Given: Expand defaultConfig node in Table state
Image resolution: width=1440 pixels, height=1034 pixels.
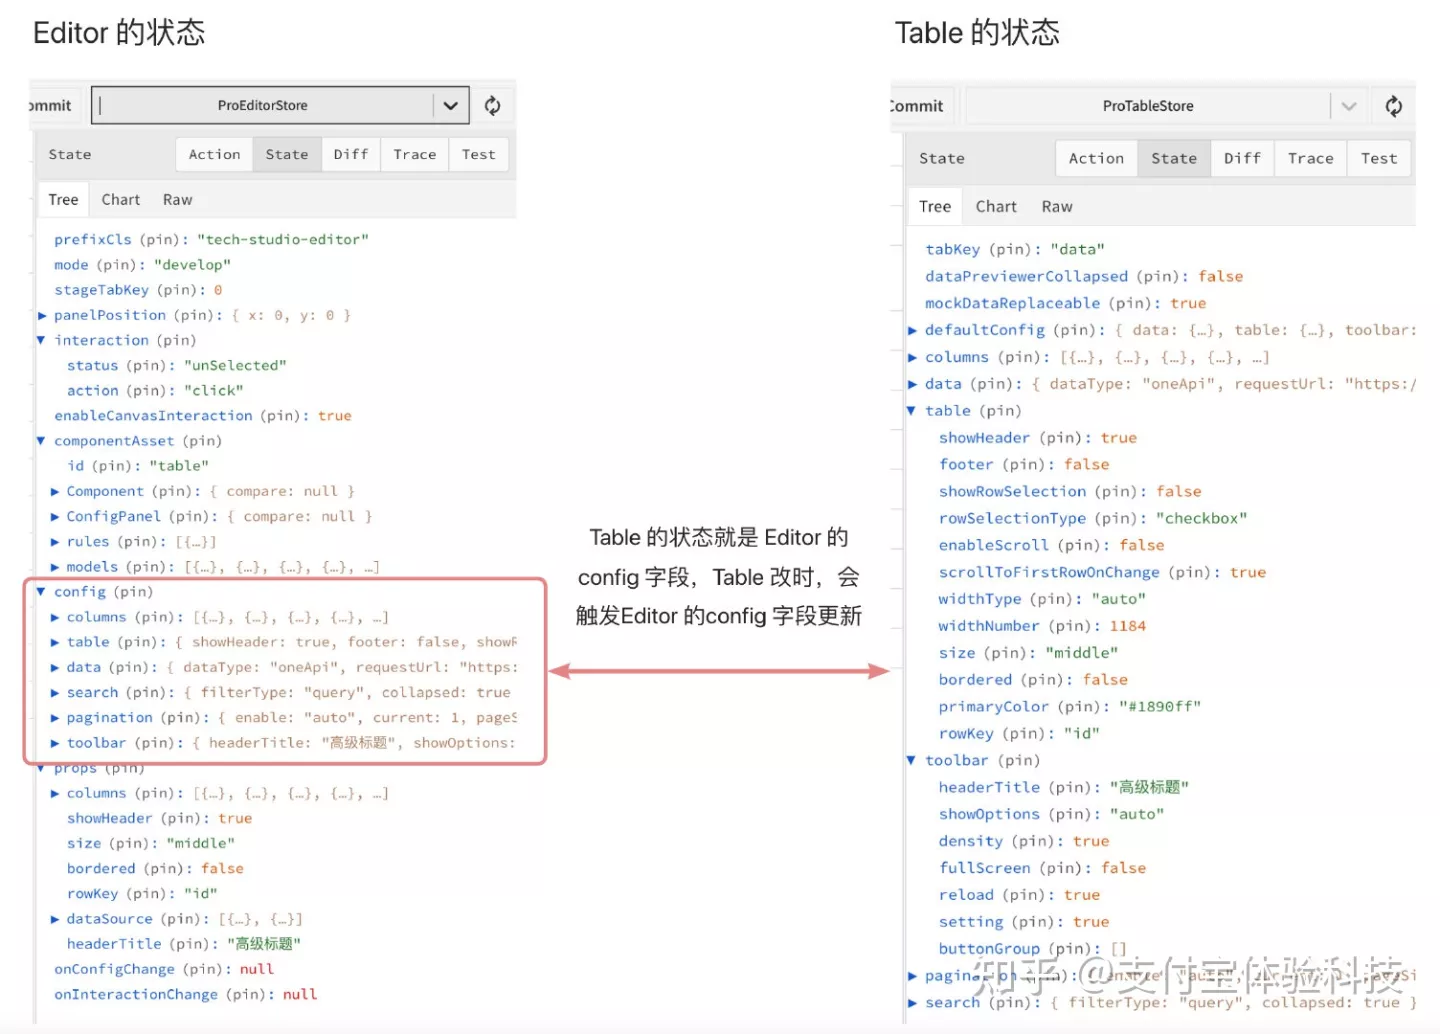Looking at the screenshot, I should pyautogui.click(x=912, y=330).
